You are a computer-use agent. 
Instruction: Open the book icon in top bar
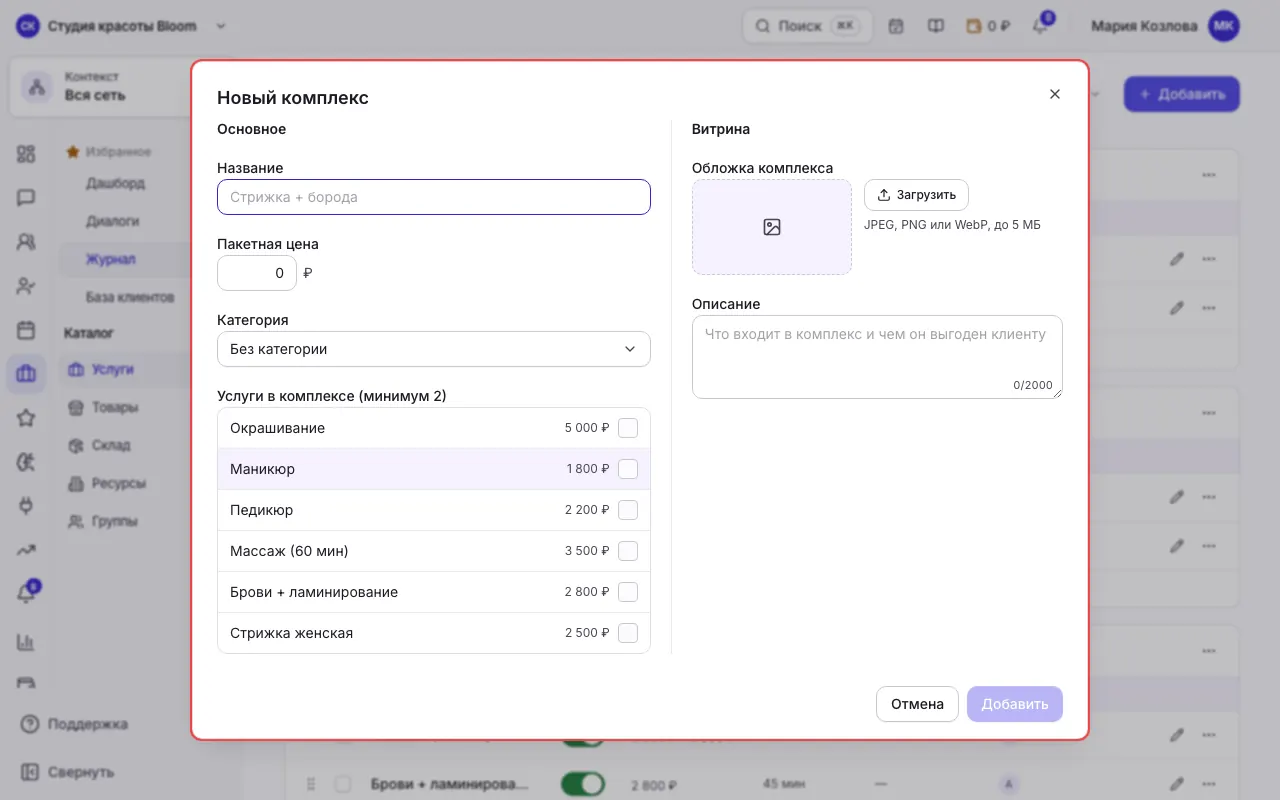click(936, 26)
